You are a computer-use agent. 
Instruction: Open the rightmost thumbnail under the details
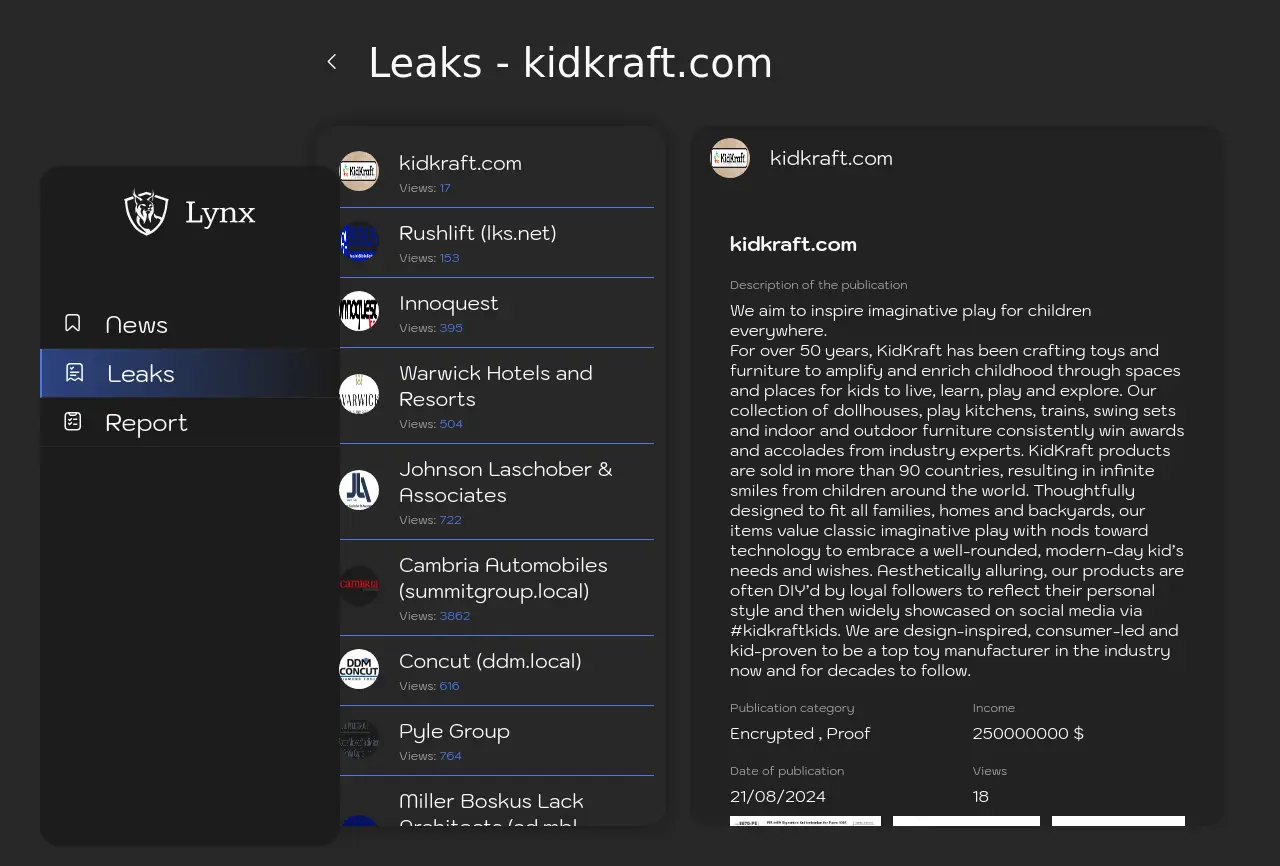1118,821
